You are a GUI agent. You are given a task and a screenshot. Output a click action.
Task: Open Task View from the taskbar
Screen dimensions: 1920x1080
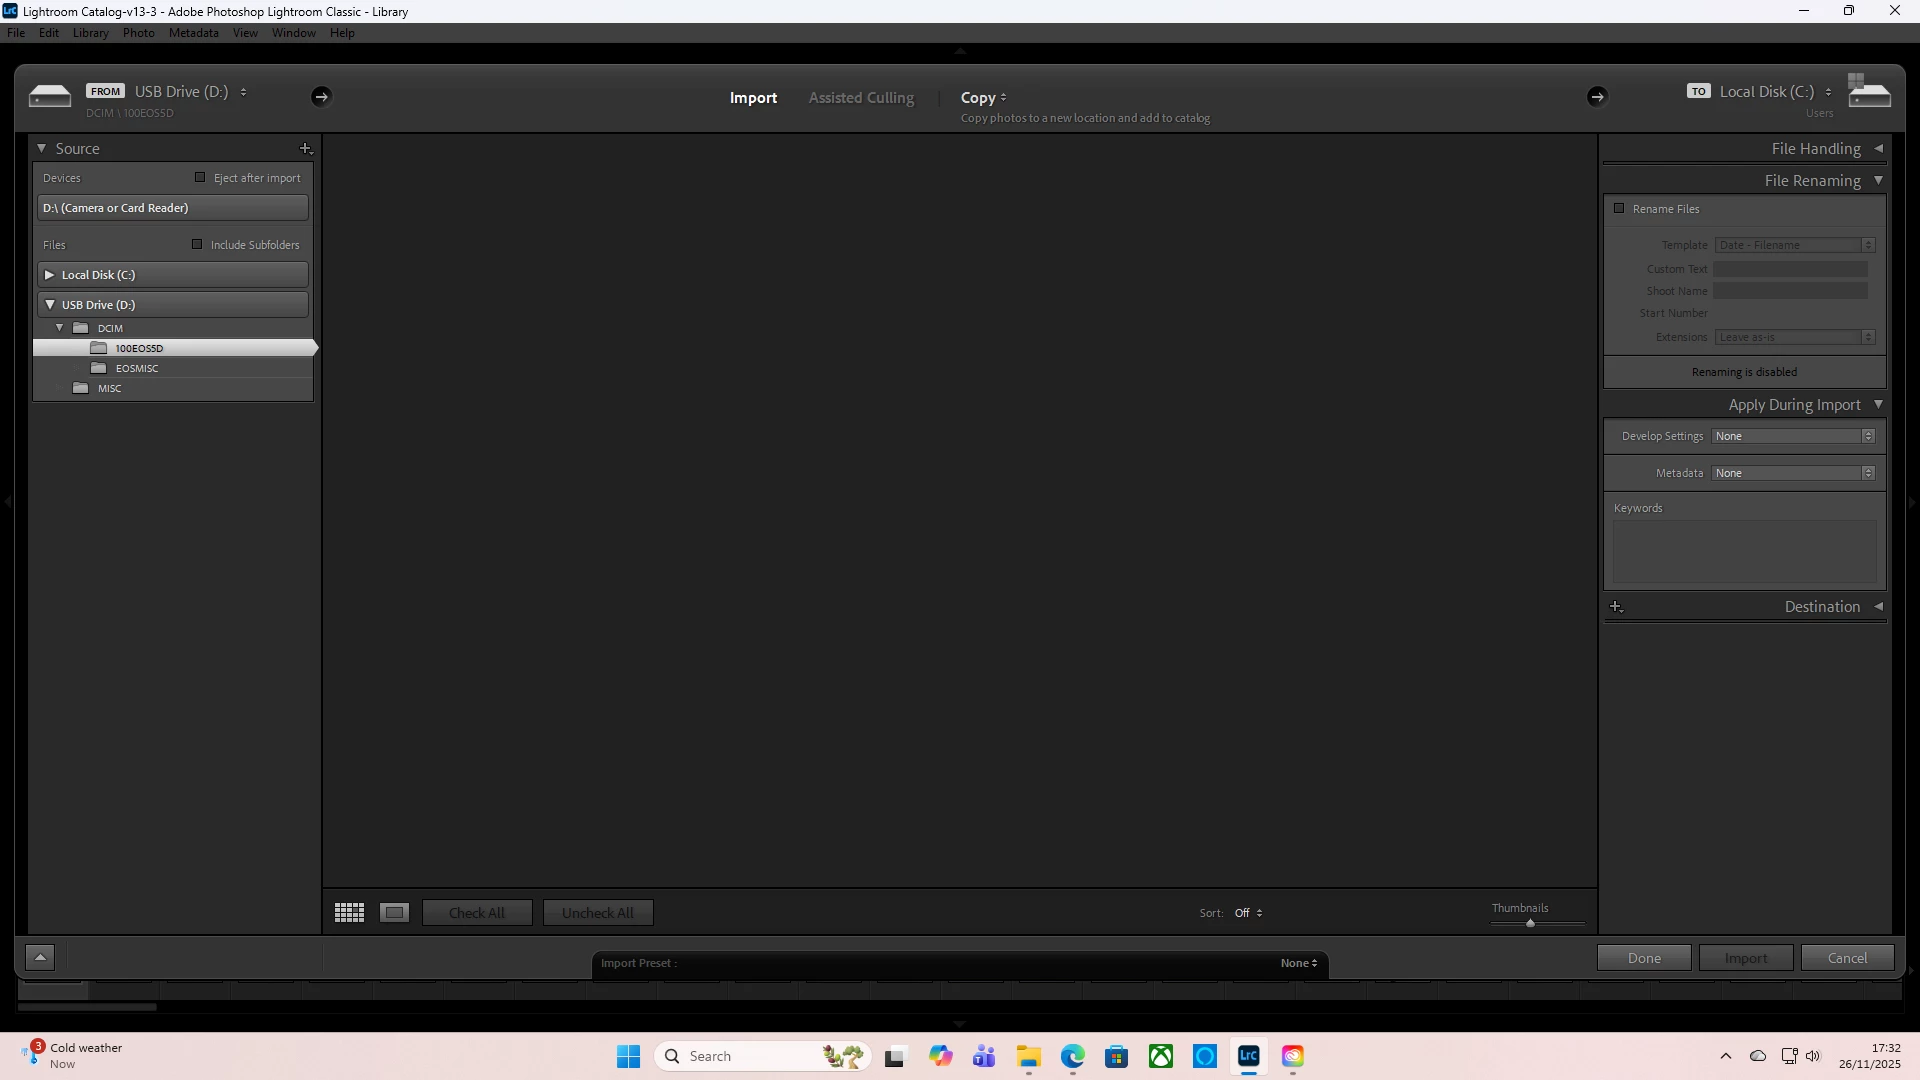[x=895, y=1056]
